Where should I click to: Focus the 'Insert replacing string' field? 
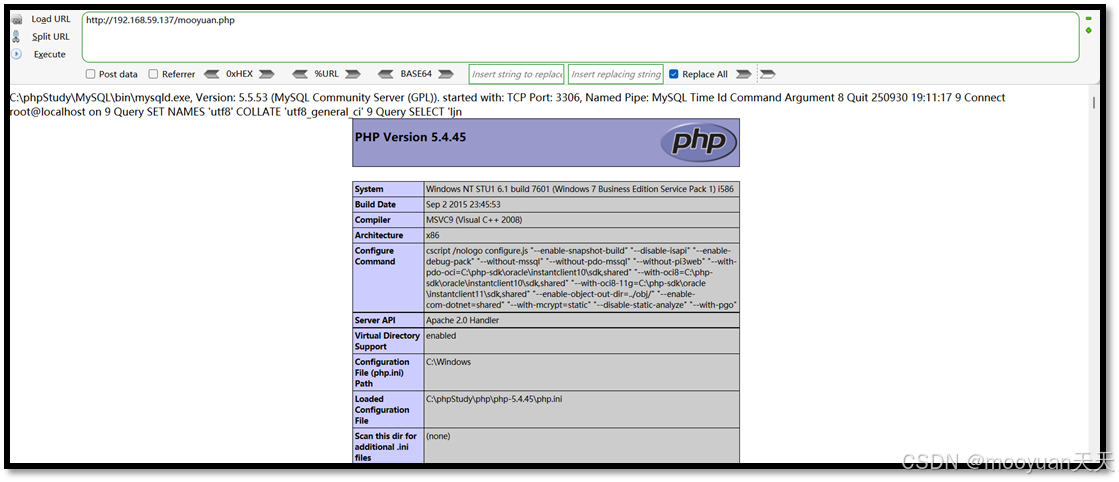(x=616, y=74)
